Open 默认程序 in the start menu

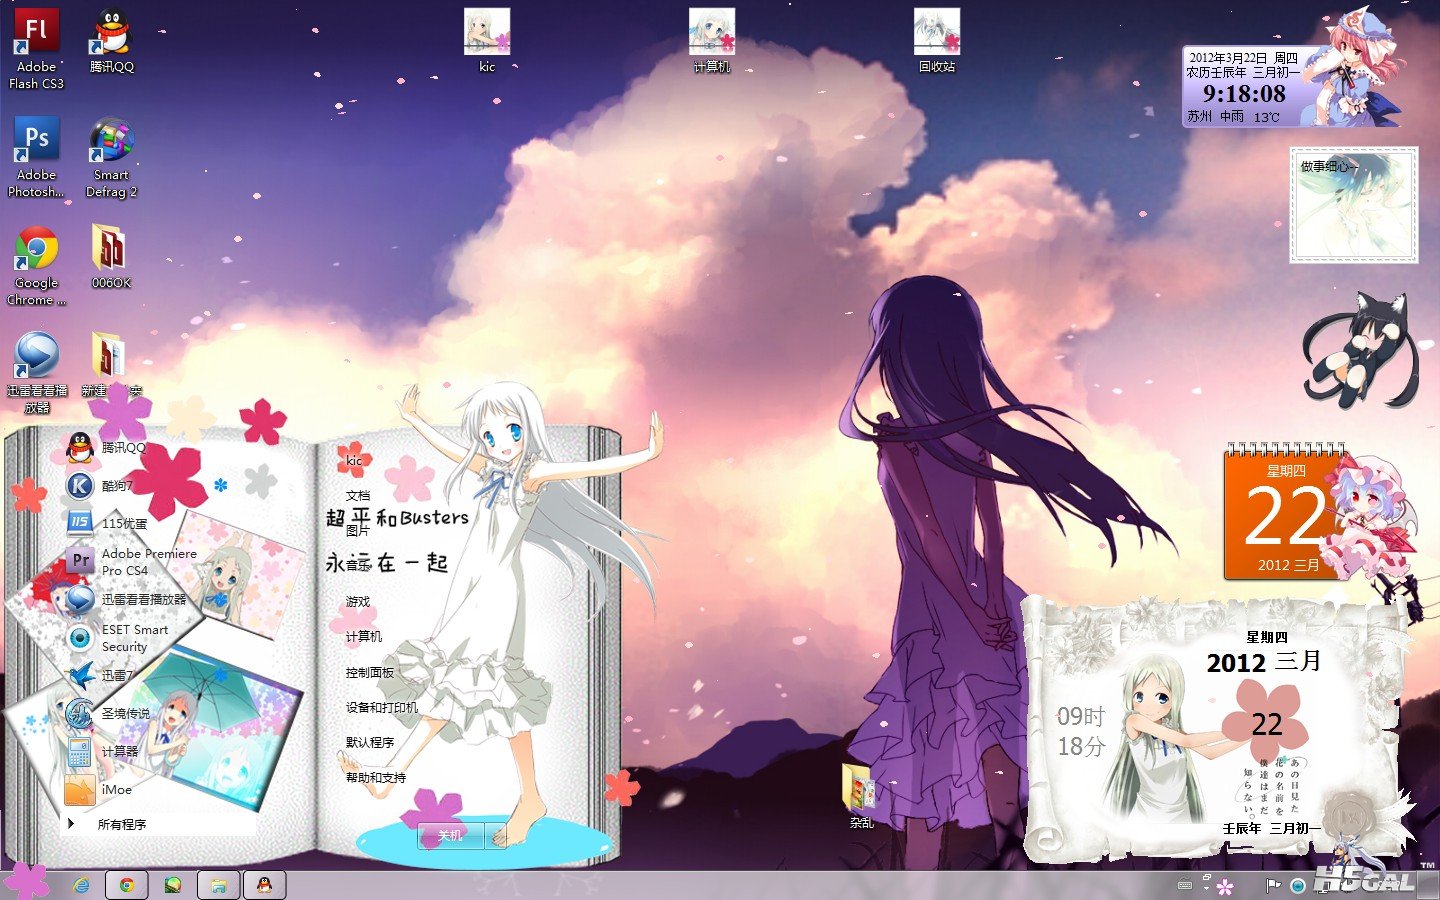pos(370,742)
